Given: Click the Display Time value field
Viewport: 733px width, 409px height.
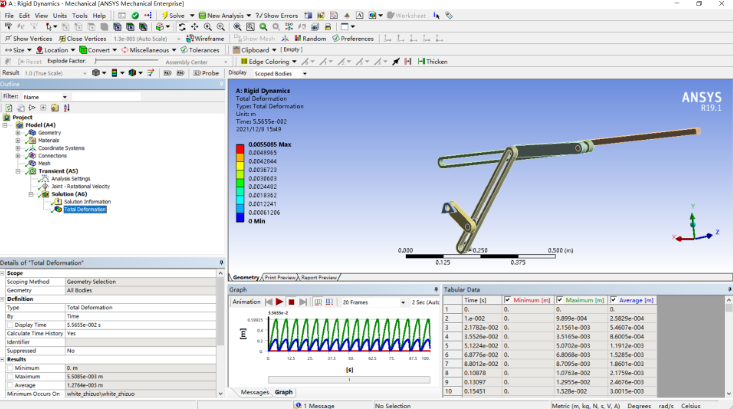Looking at the screenshot, I should click(x=140, y=325).
